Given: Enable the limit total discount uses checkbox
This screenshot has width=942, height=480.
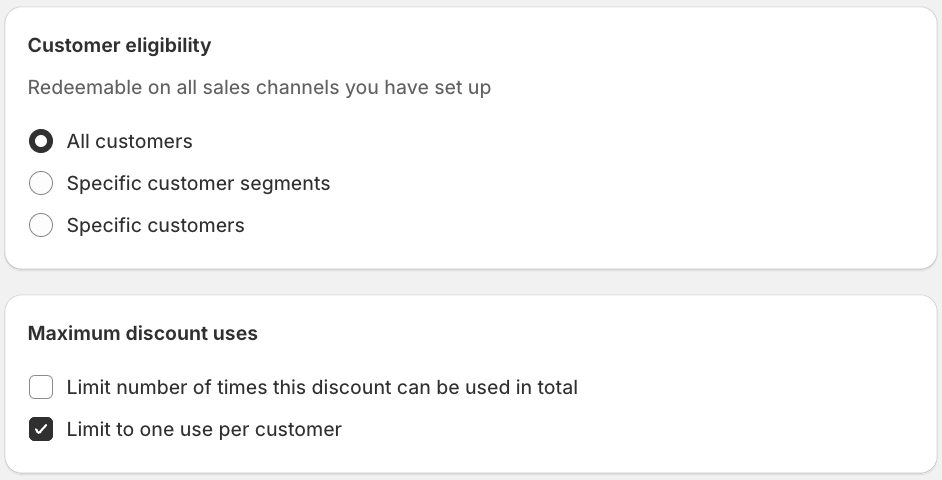Looking at the screenshot, I should tap(41, 387).
